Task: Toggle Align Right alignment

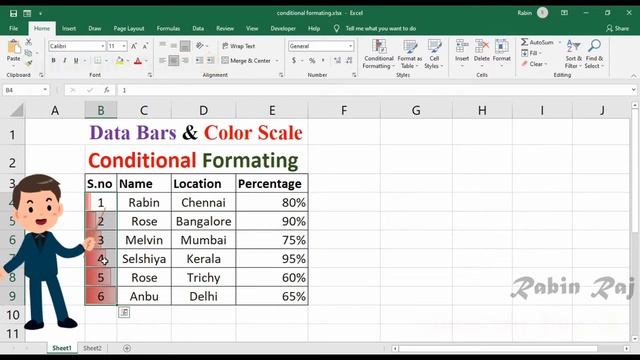Action: click(x=185, y=60)
